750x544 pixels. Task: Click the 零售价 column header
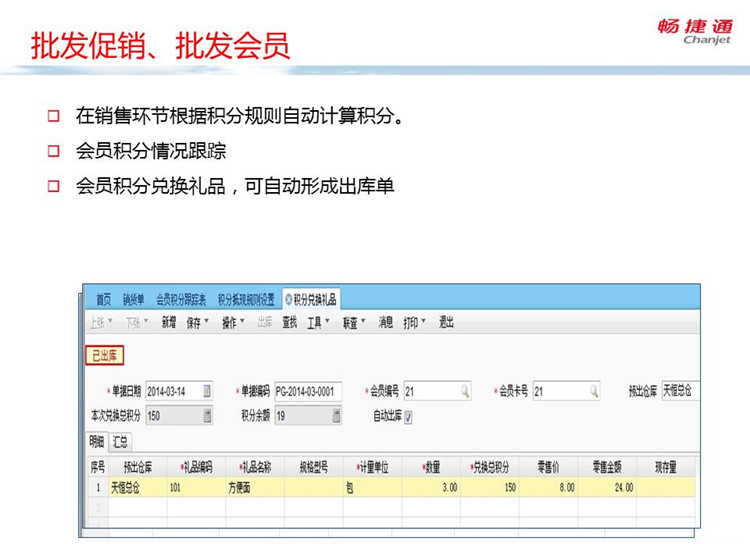tap(549, 467)
